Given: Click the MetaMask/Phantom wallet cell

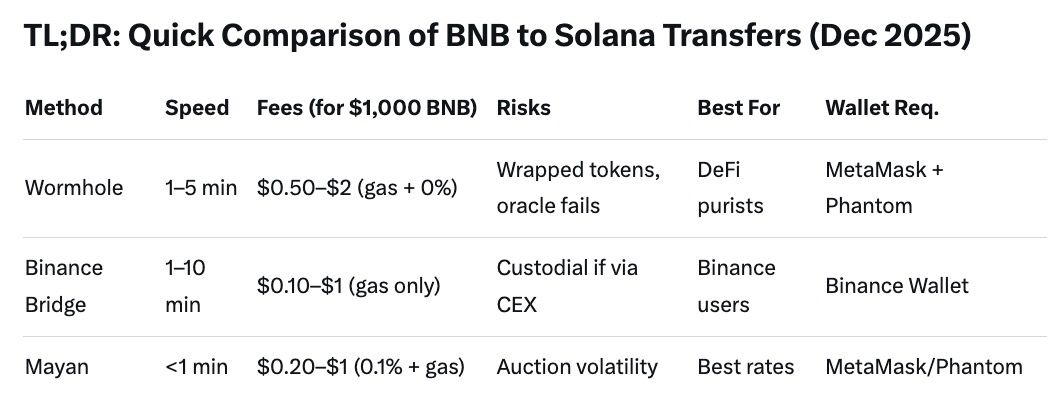Looking at the screenshot, I should [x=923, y=367].
